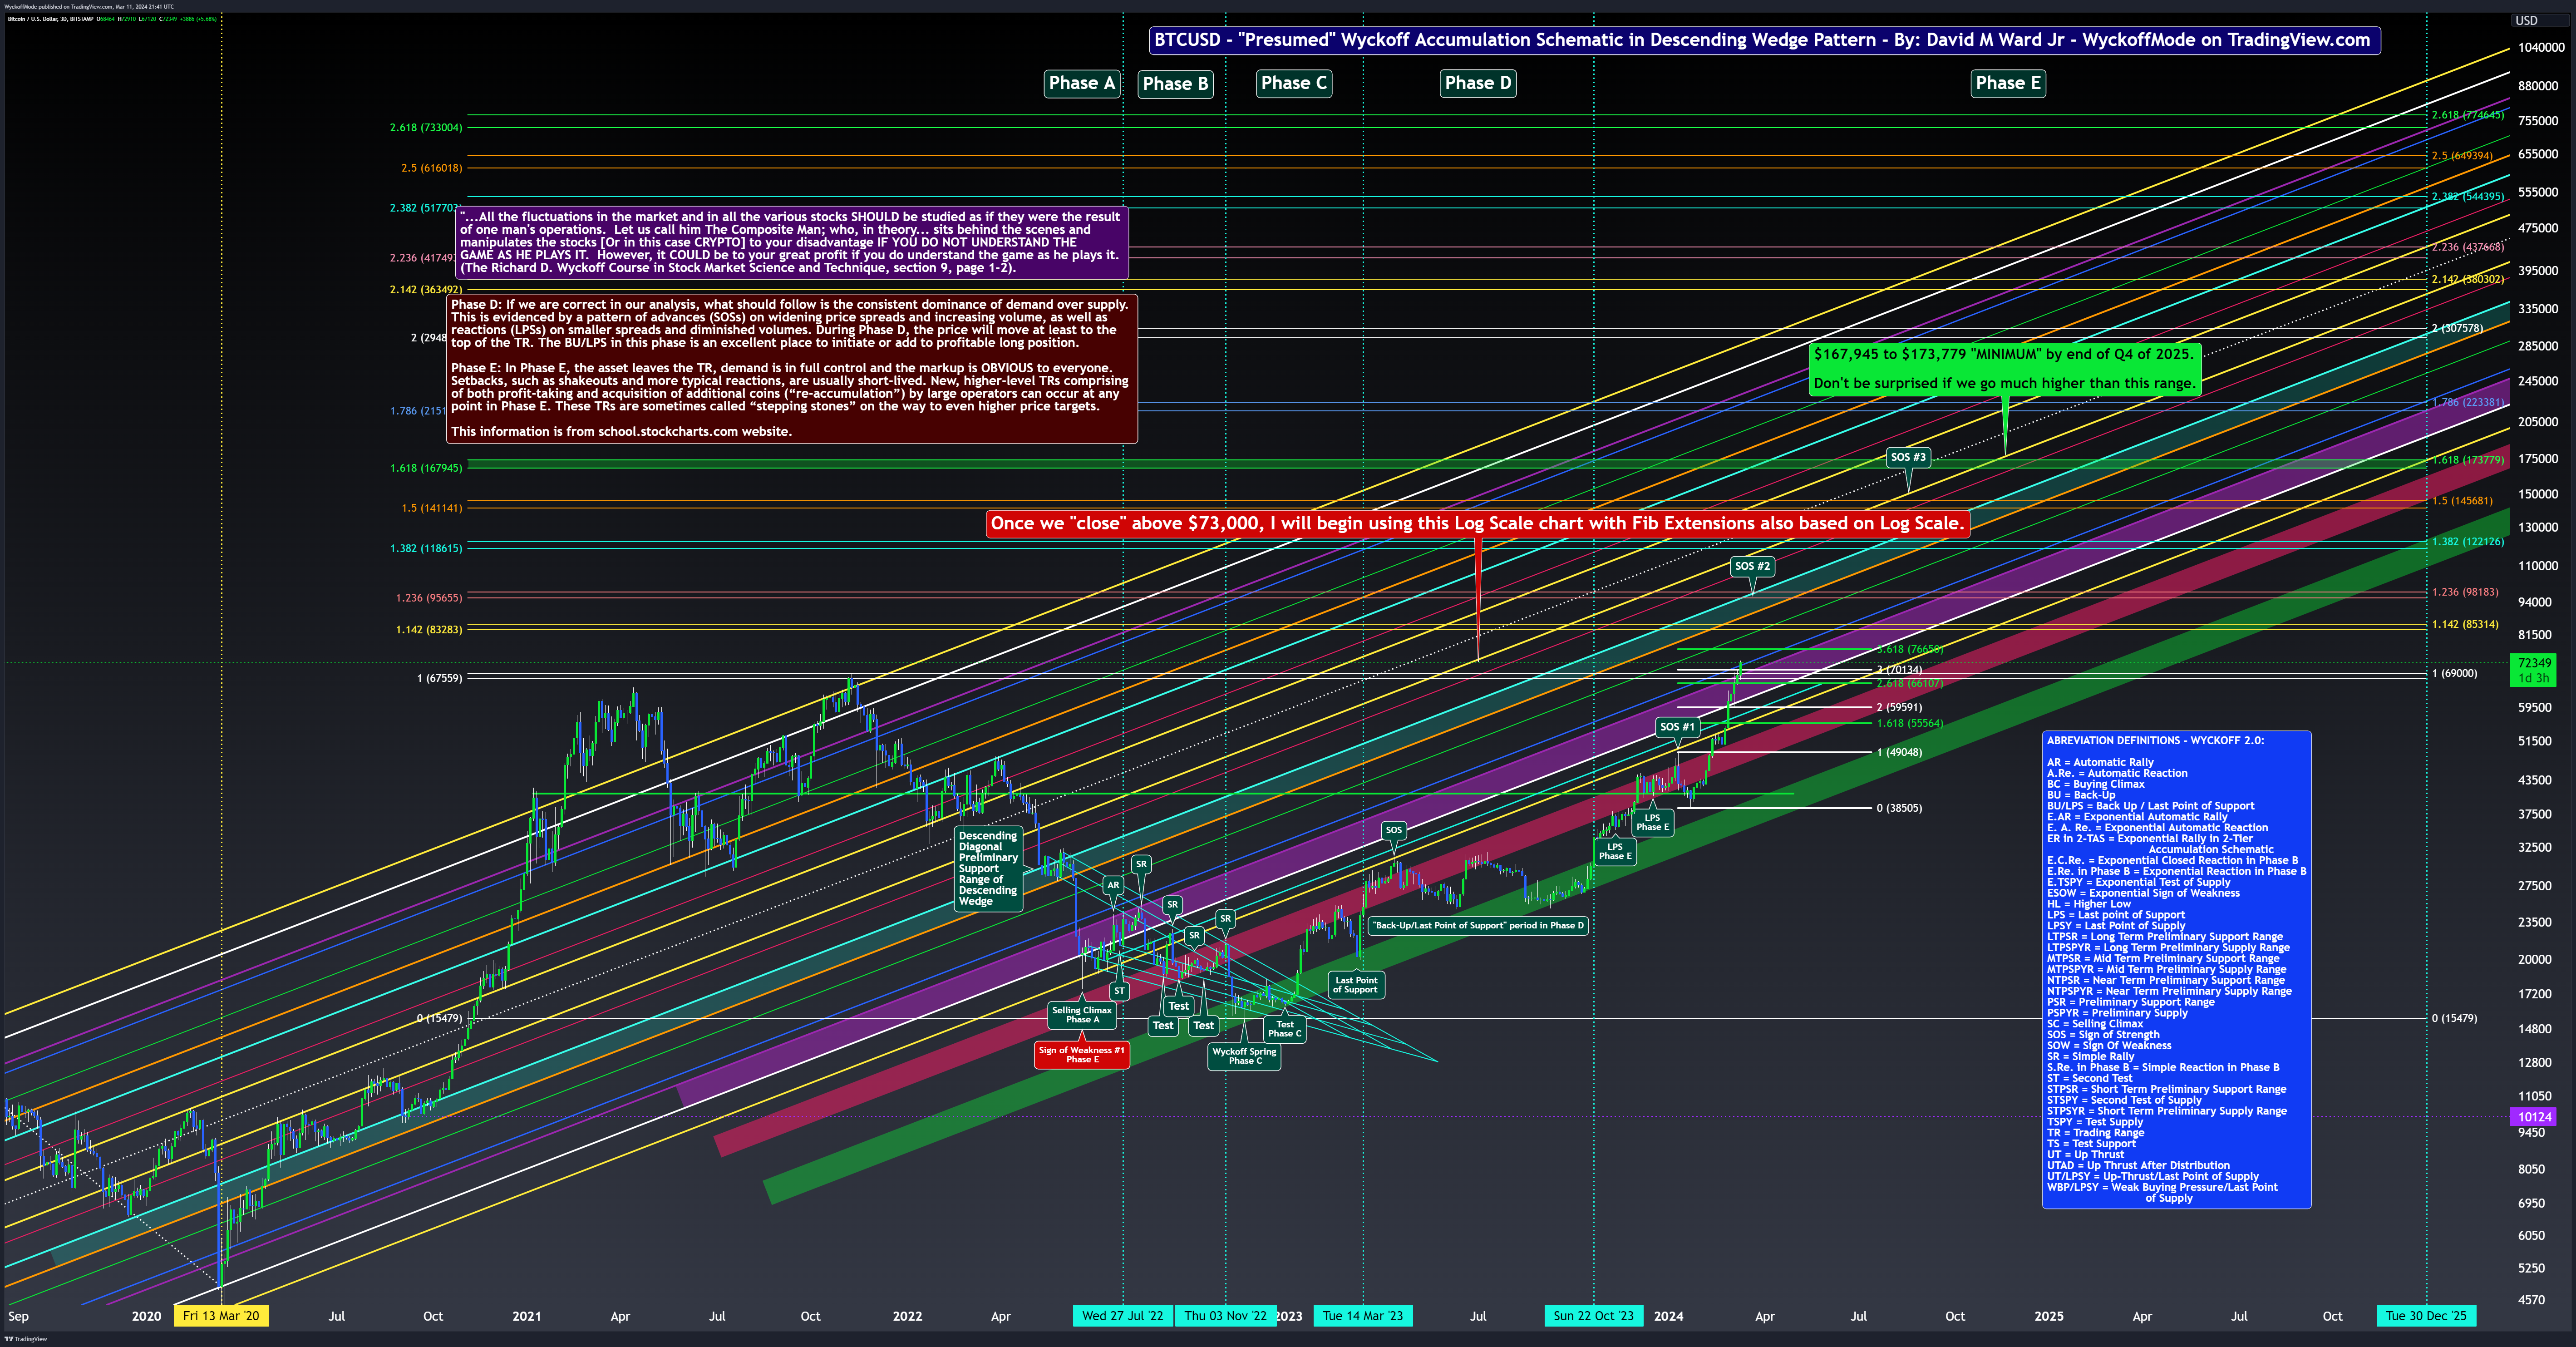
Task: Click the 2021 year label on time axis
Action: 527,1316
